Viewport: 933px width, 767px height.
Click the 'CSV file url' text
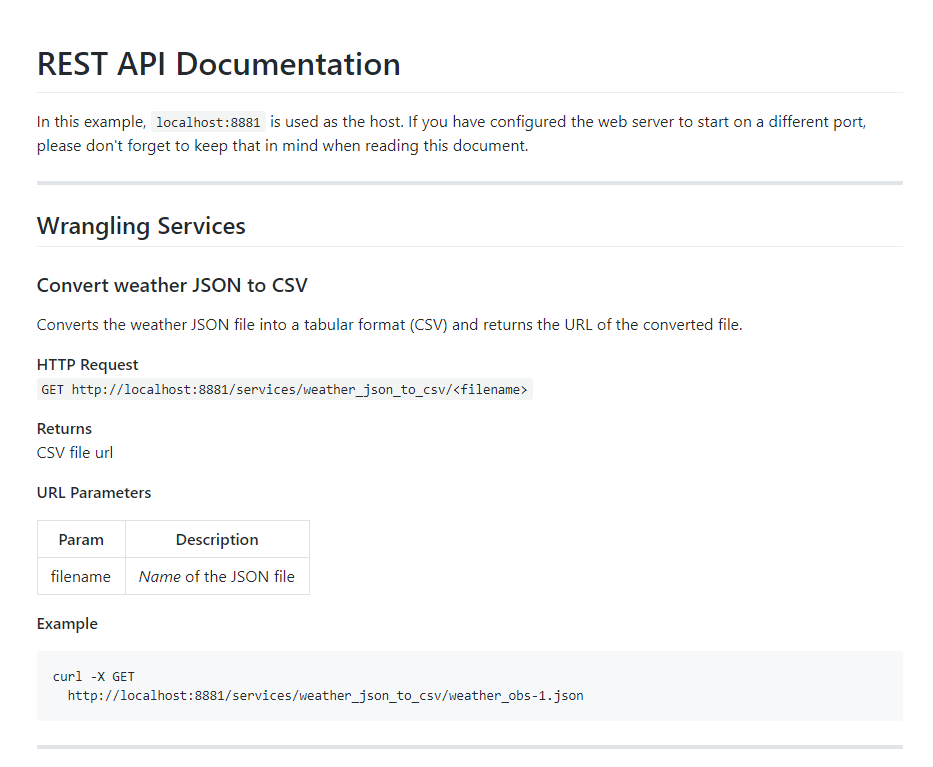(x=75, y=453)
